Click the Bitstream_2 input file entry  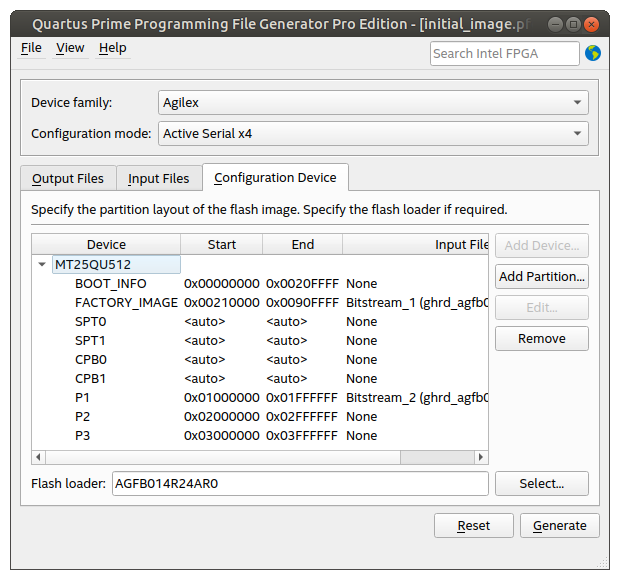pos(417,397)
